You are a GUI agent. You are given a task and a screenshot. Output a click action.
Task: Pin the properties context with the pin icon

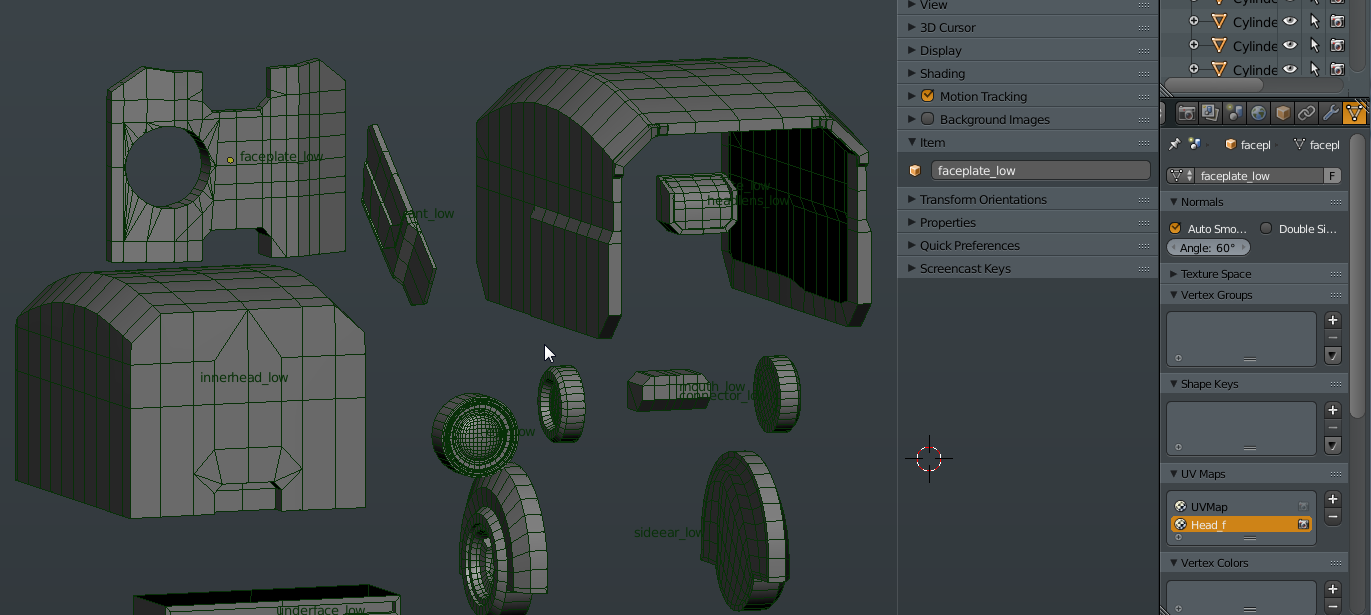pyautogui.click(x=1175, y=145)
